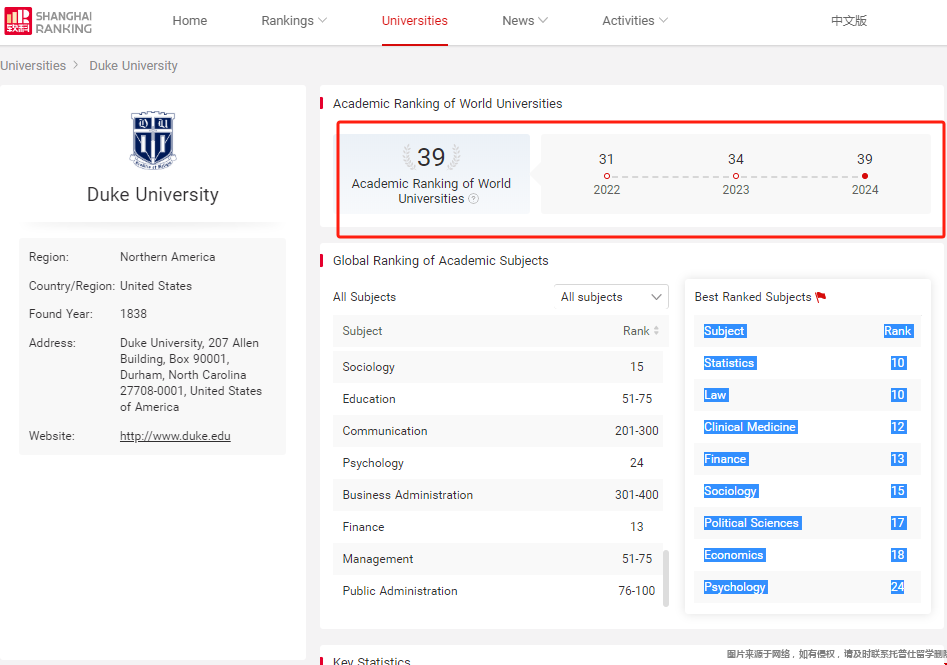This screenshot has height=665, width=947.
Task: Select the 2023 ranking timeline point
Action: click(736, 176)
